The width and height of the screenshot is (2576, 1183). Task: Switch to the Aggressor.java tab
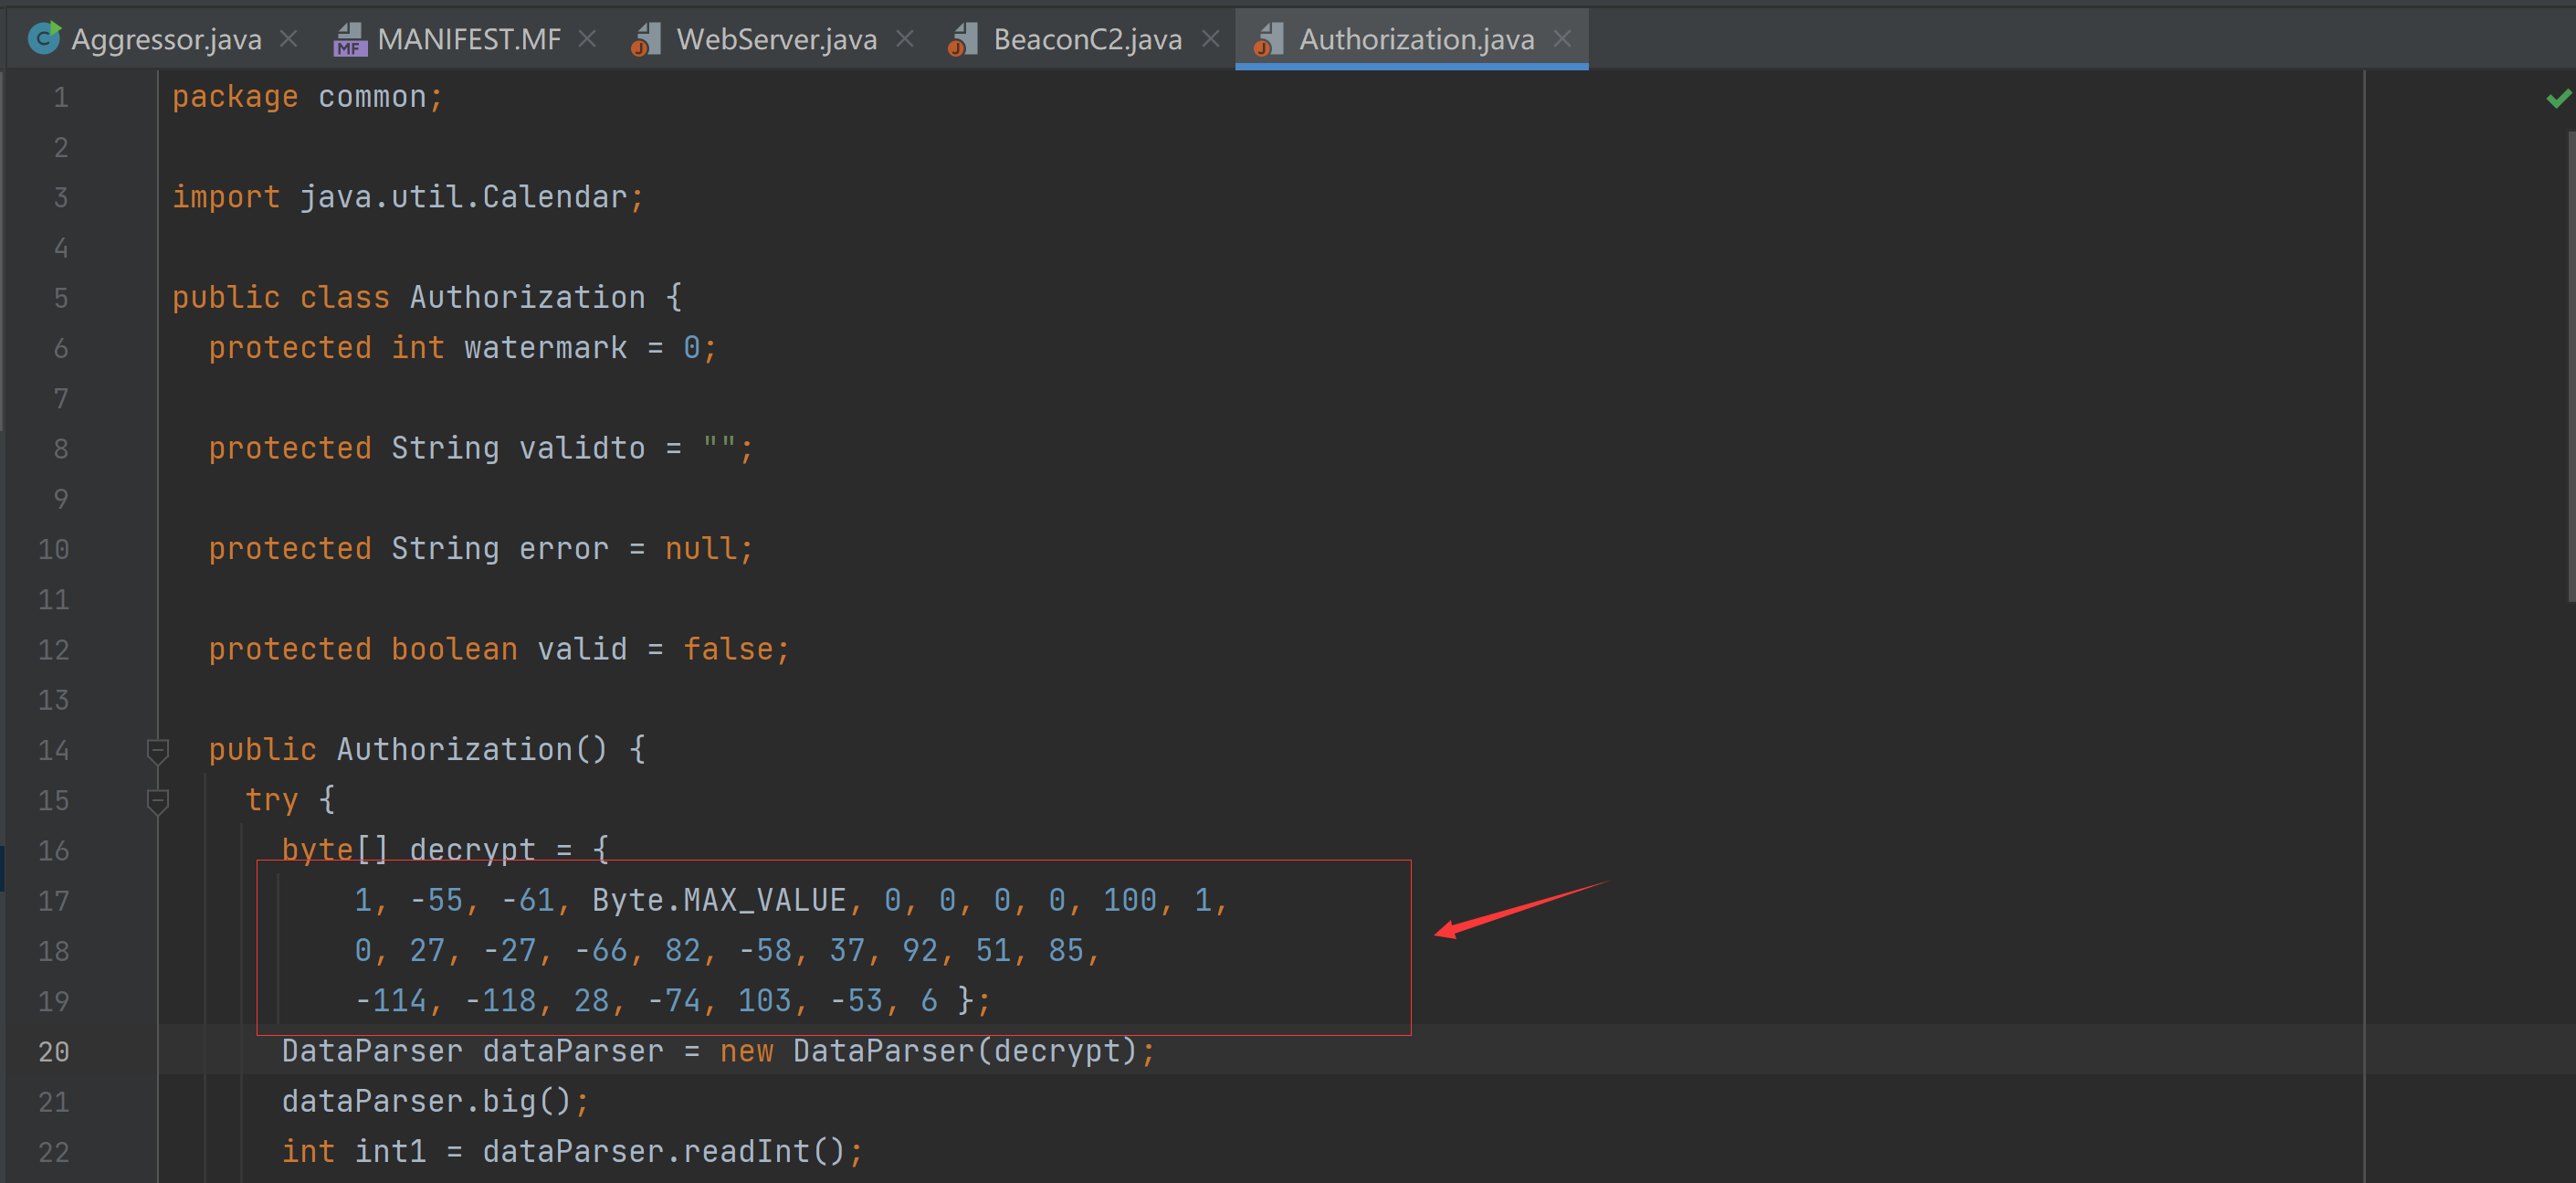[166, 39]
